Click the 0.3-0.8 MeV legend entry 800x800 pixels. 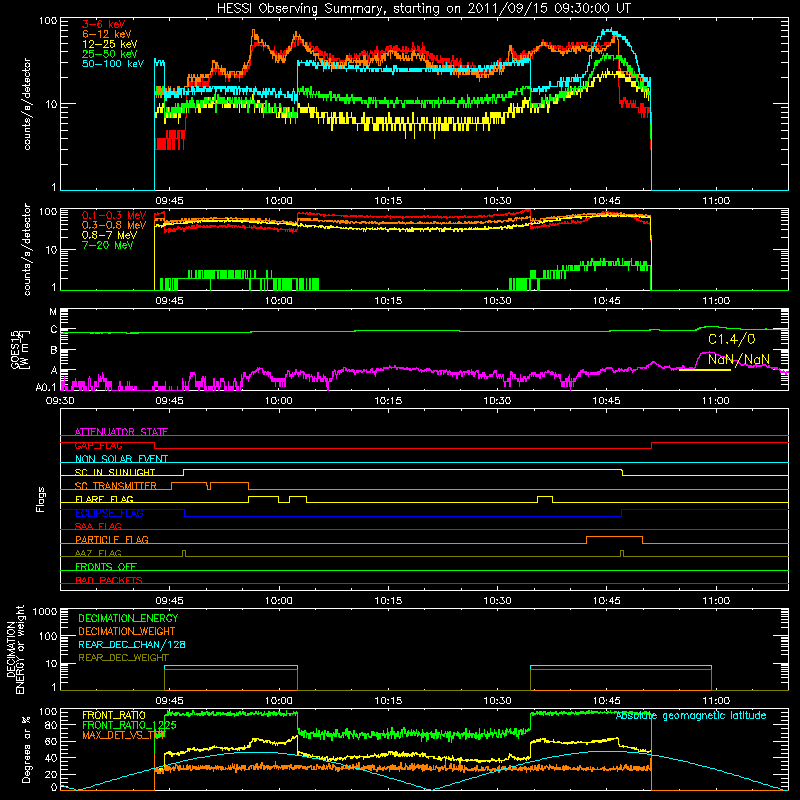(x=114, y=225)
